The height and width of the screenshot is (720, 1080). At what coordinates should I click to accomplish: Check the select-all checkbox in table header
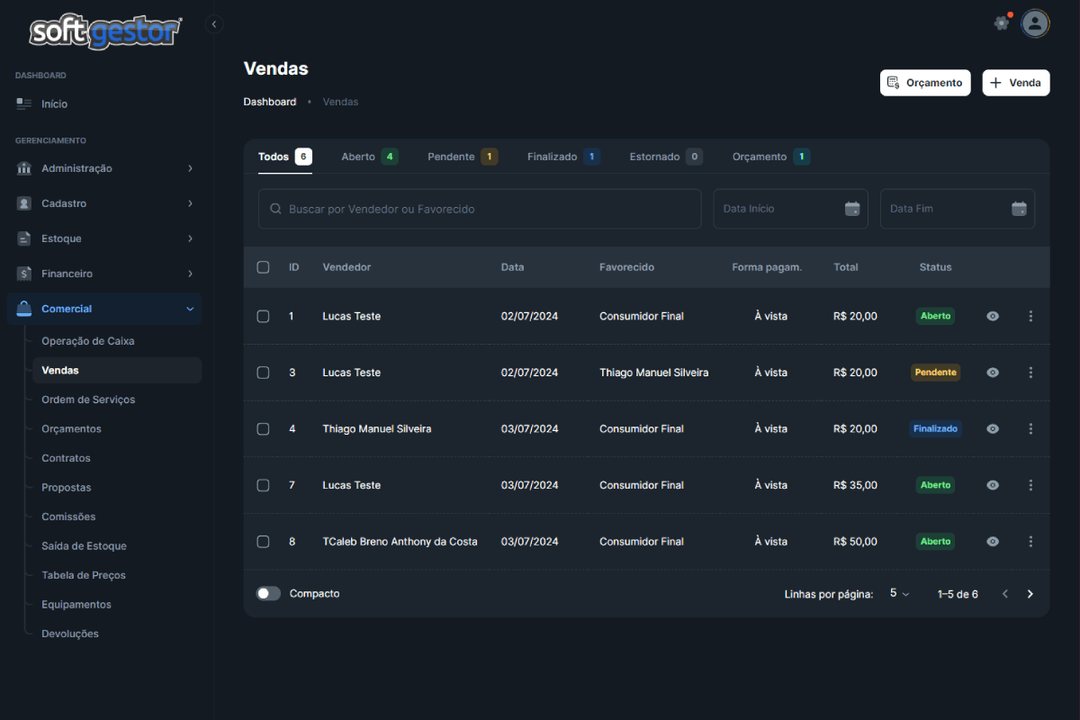click(x=263, y=268)
